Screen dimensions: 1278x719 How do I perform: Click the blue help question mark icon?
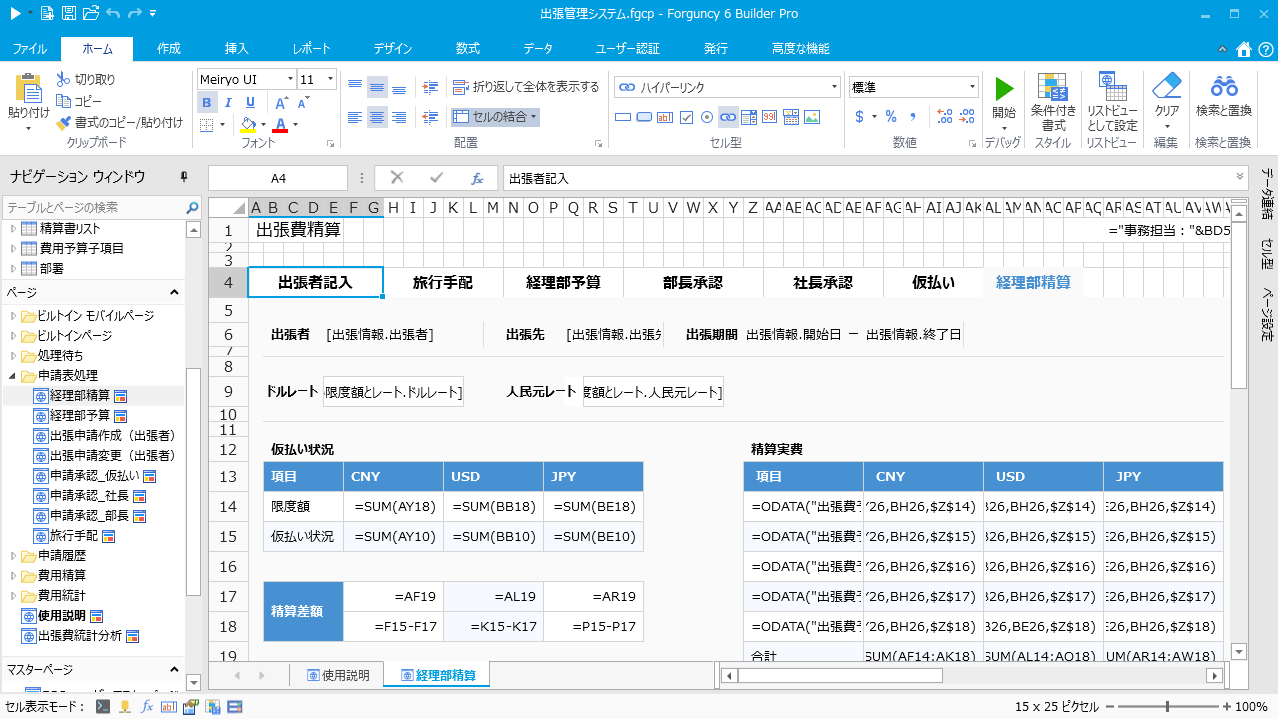(1264, 48)
